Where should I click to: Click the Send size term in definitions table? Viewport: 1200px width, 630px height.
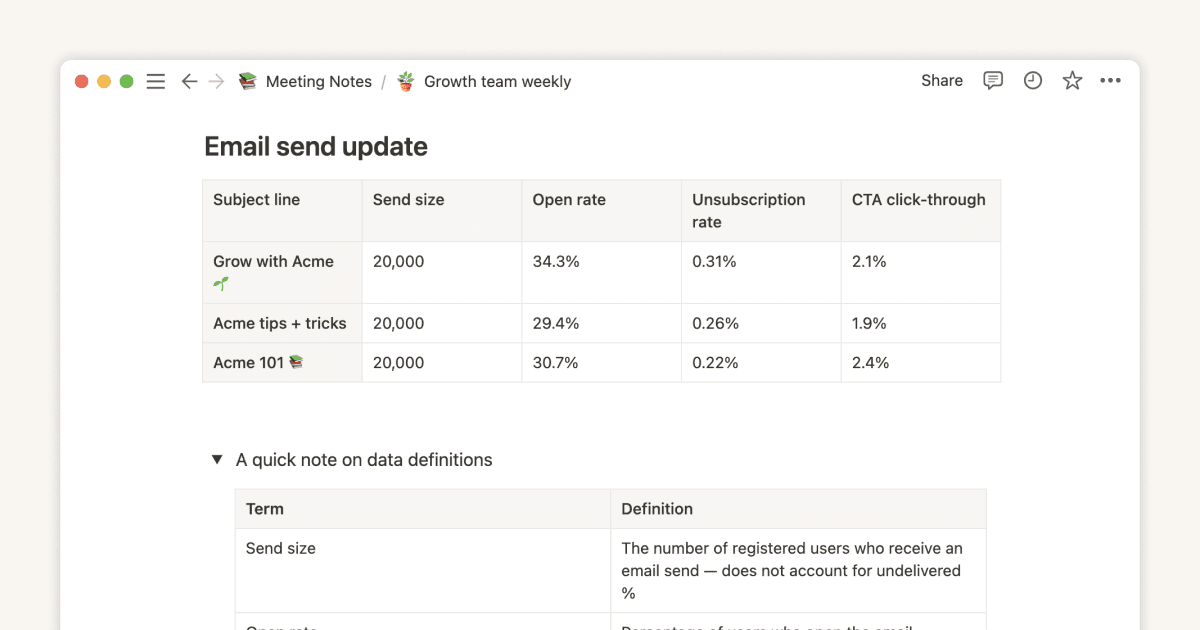pos(280,548)
